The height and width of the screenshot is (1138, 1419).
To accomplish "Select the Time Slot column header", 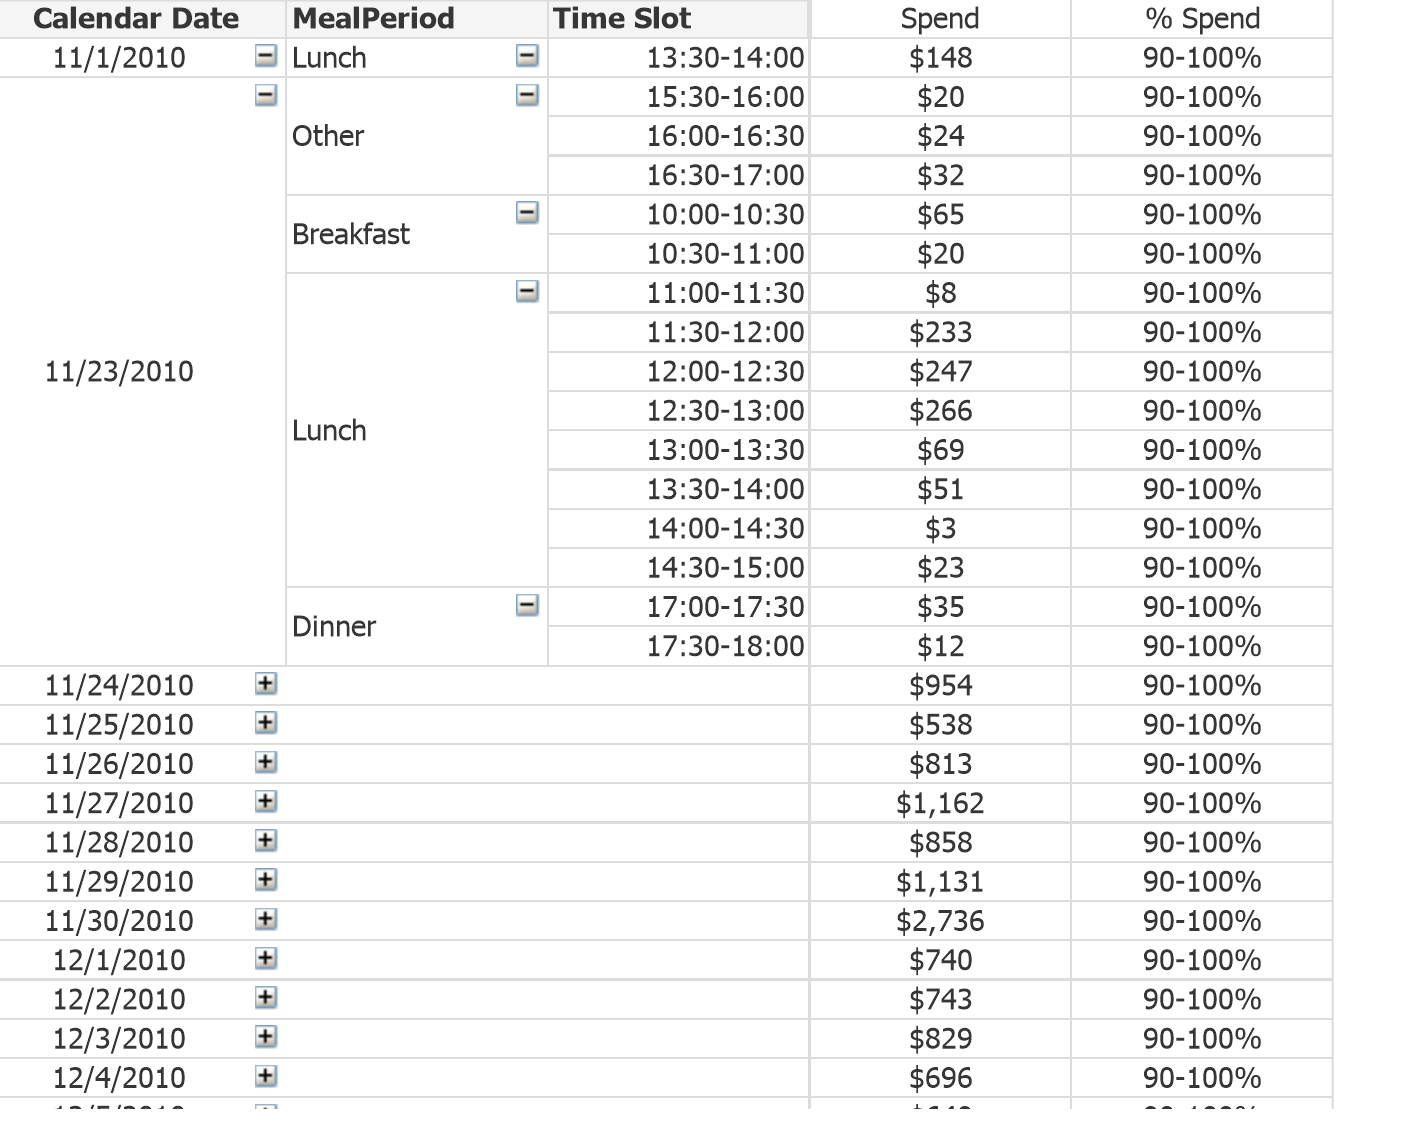I will 622,19.
